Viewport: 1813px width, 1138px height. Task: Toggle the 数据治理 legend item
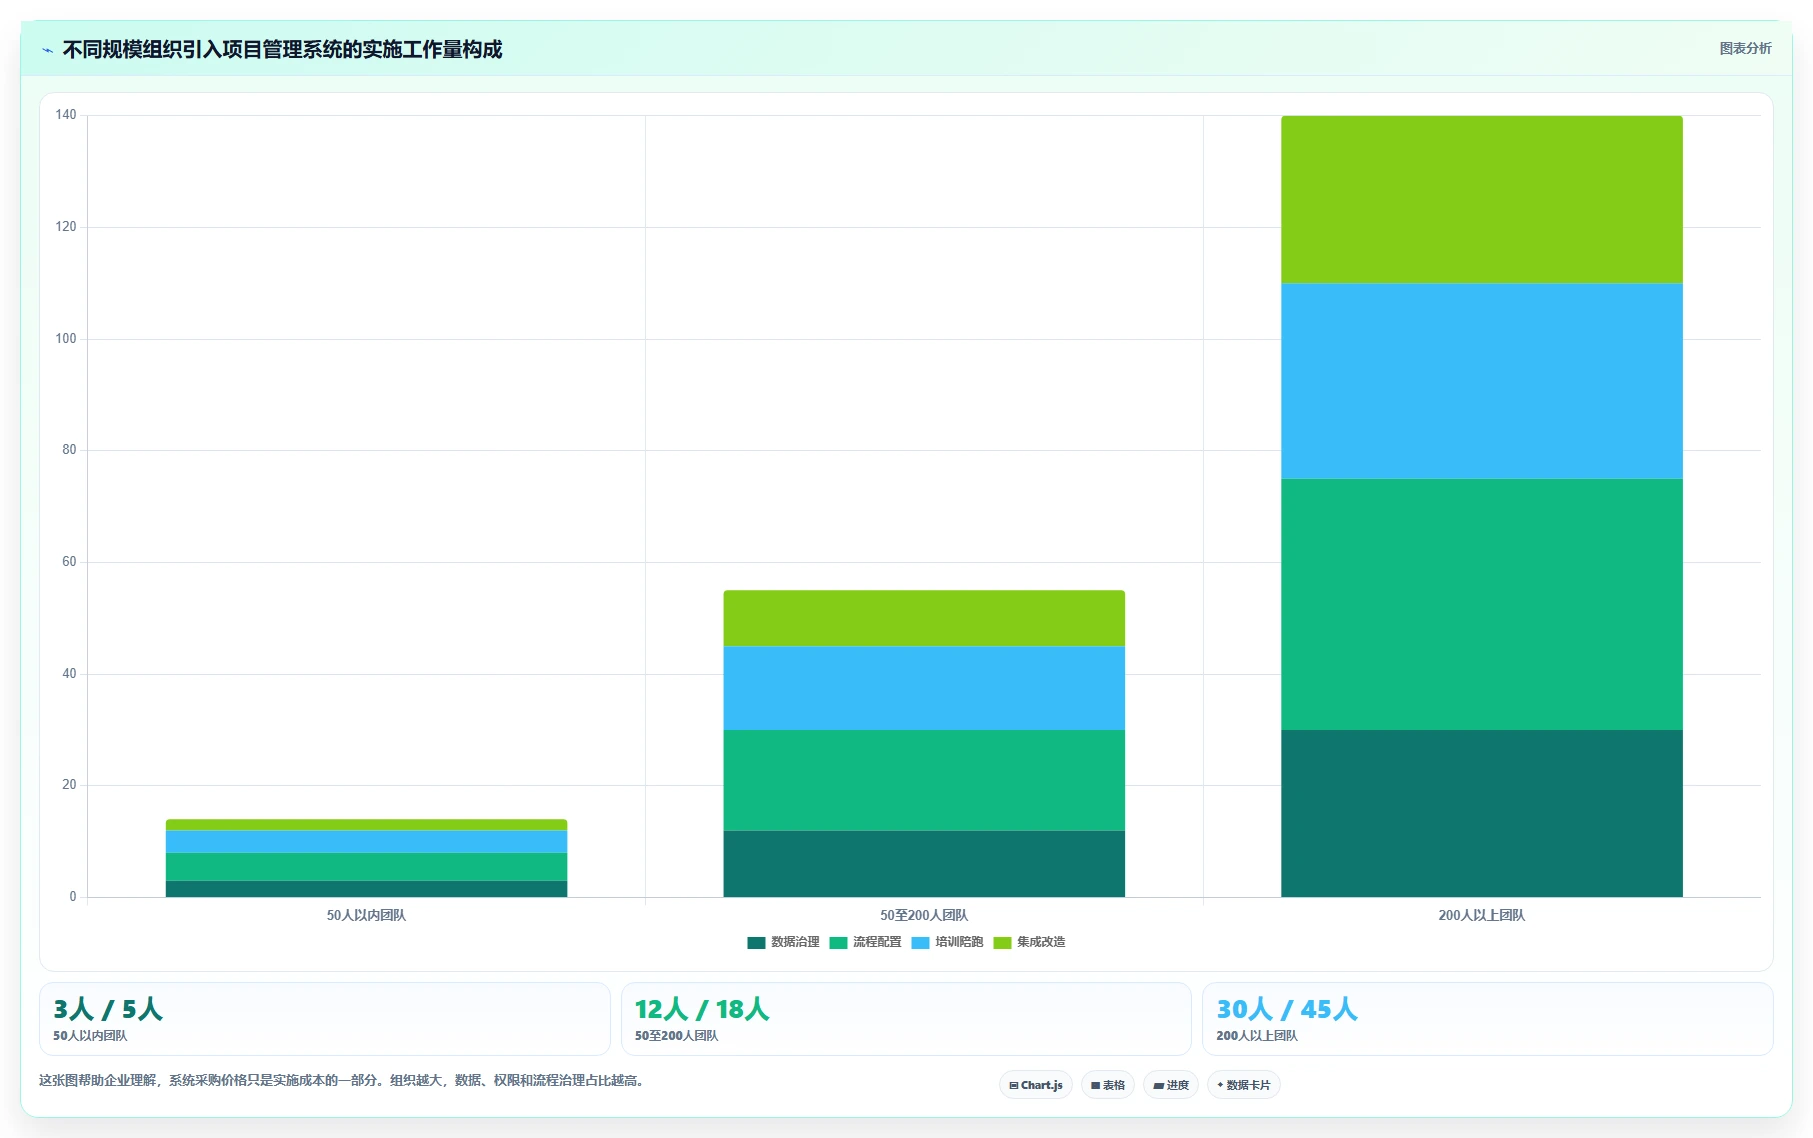click(x=783, y=942)
